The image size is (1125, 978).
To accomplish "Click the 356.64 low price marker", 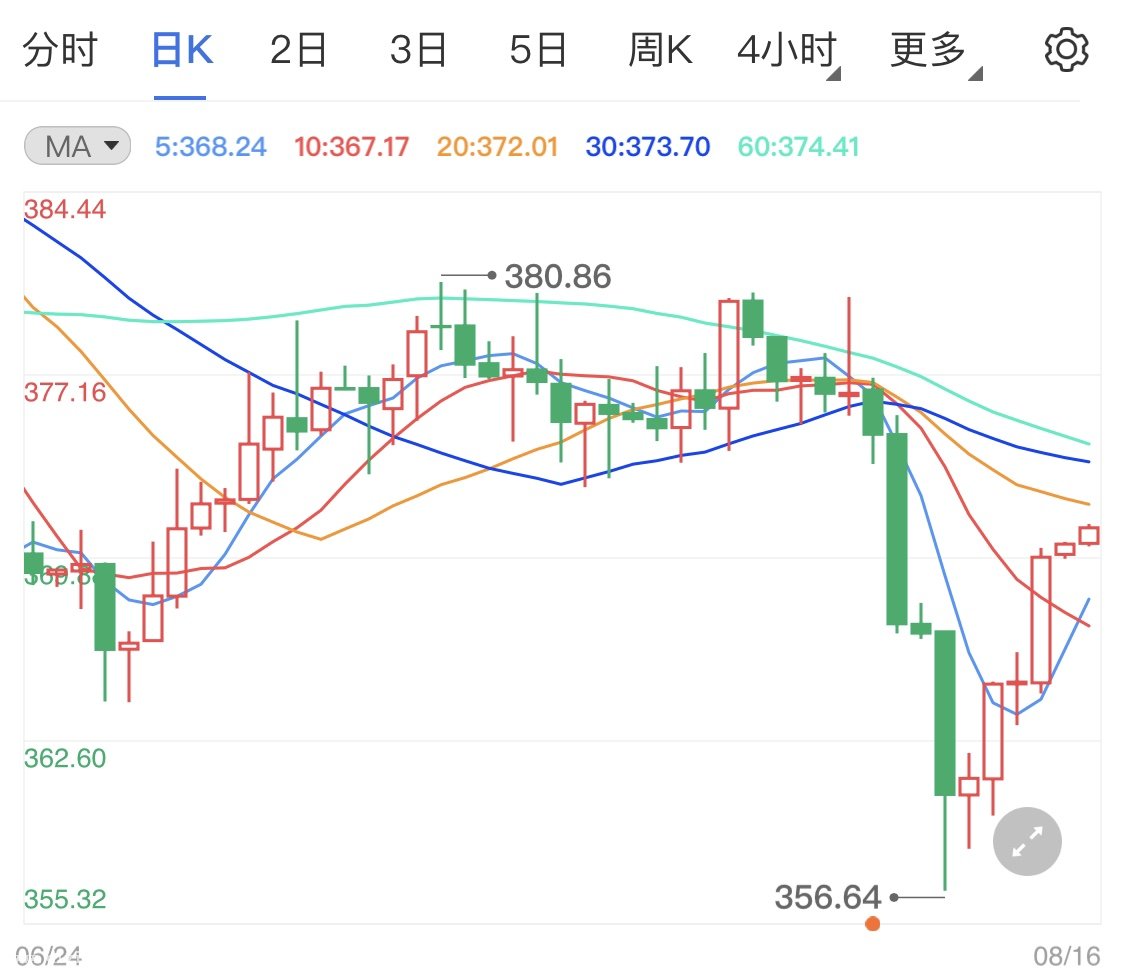I will click(828, 897).
